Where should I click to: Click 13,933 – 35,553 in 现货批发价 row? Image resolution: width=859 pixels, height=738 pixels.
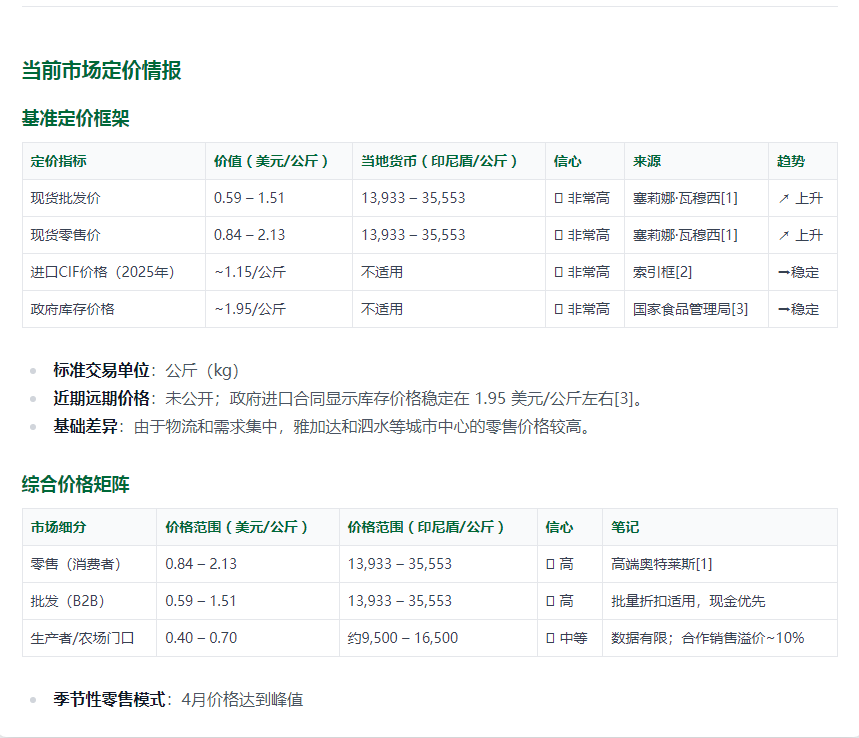click(413, 198)
